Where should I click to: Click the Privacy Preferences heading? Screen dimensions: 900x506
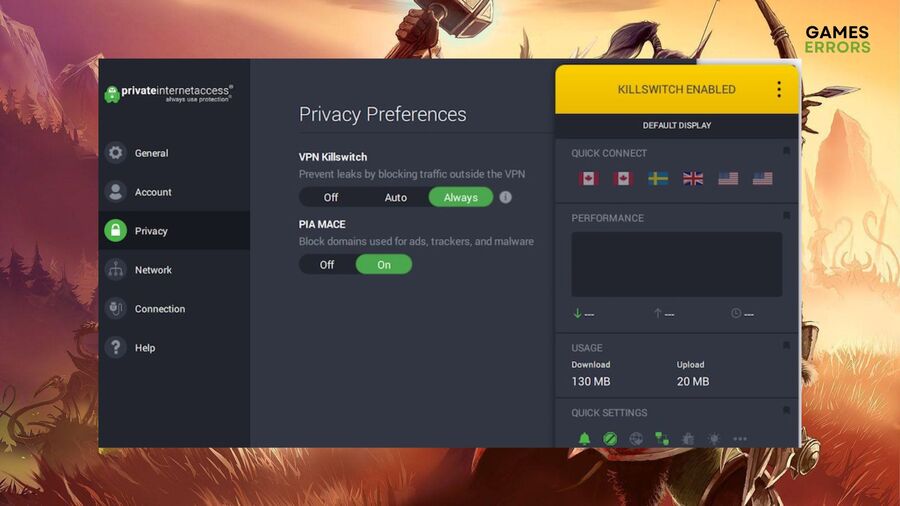[383, 114]
